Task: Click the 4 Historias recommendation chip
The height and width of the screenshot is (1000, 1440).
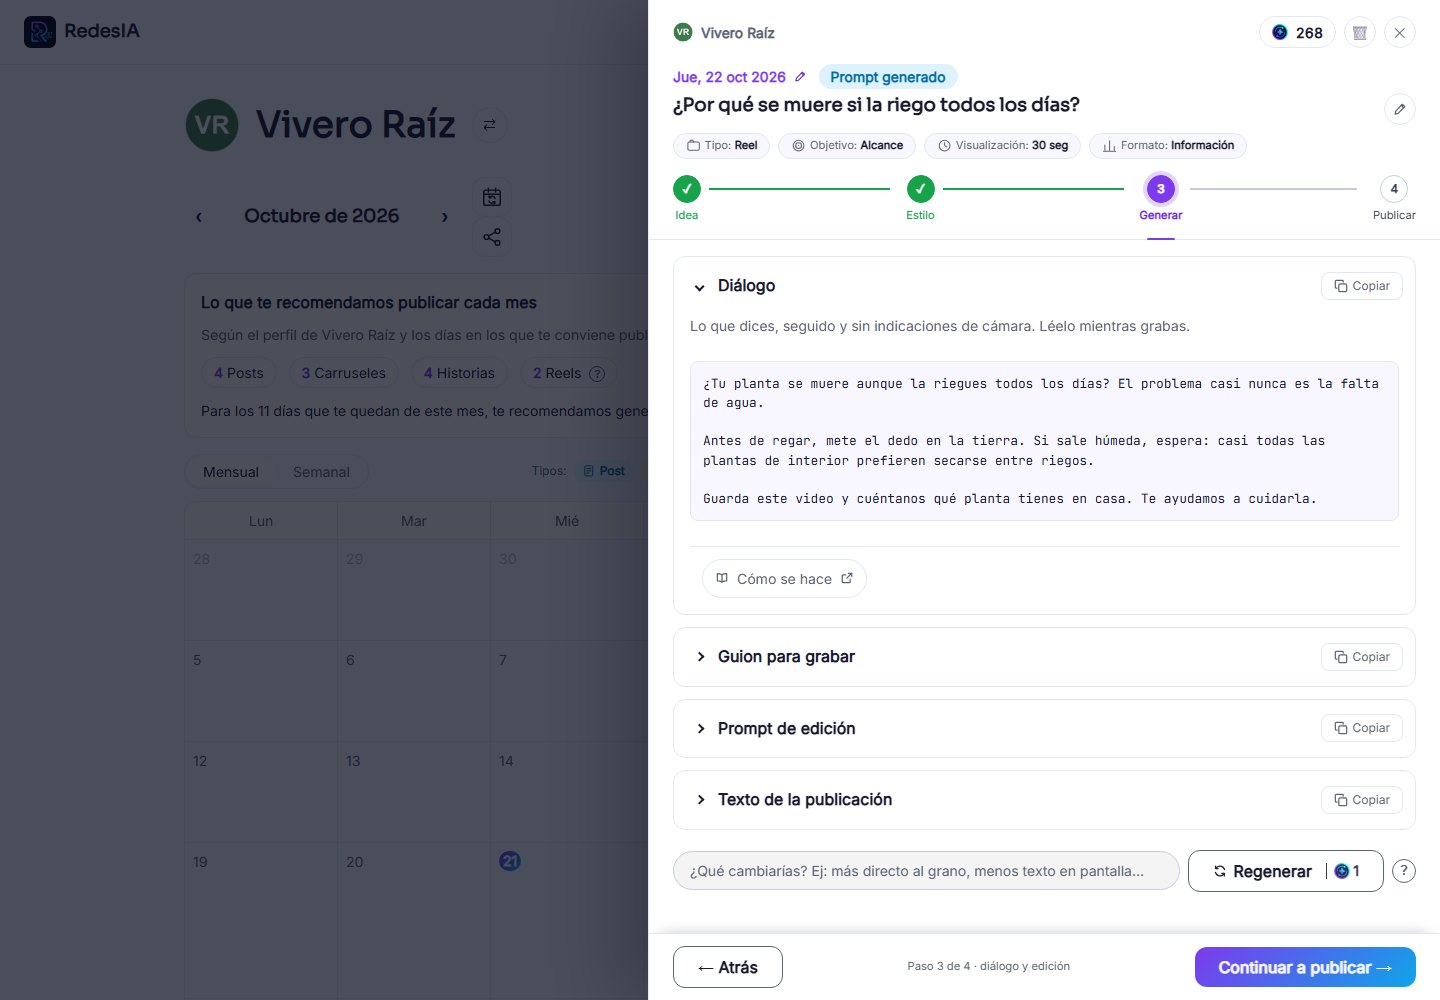Action: point(459,373)
